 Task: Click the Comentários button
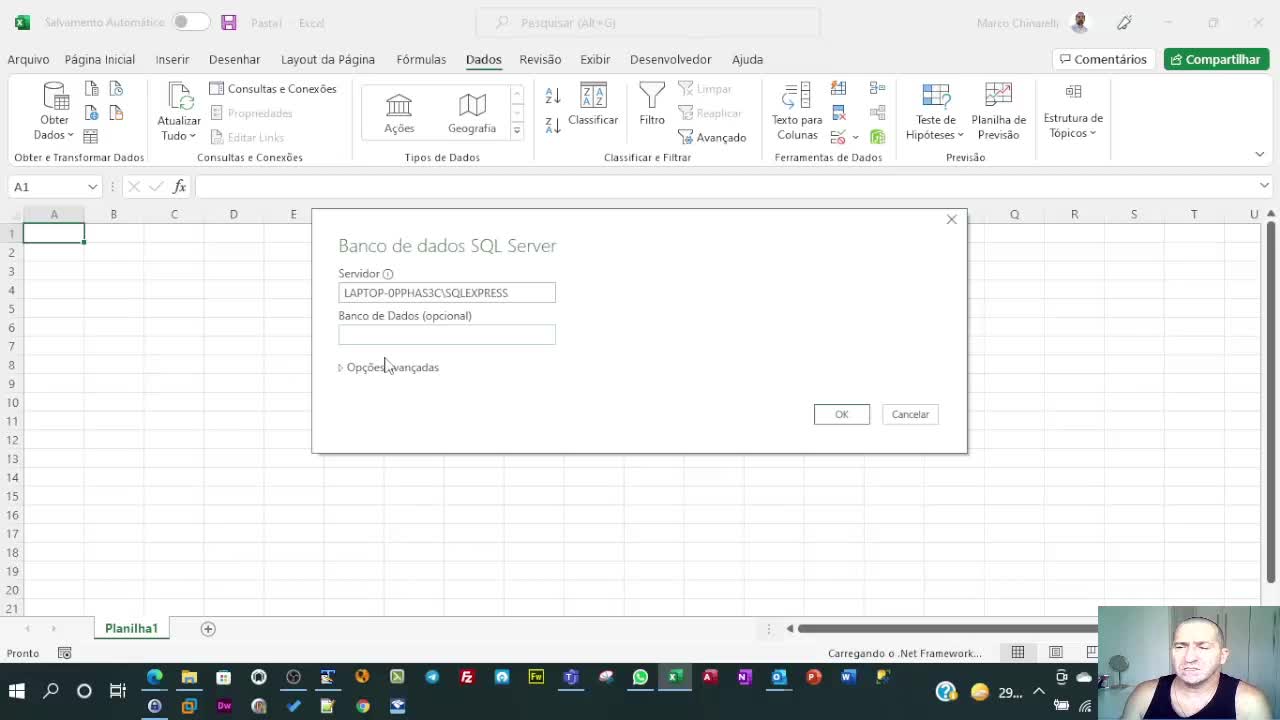(1103, 59)
